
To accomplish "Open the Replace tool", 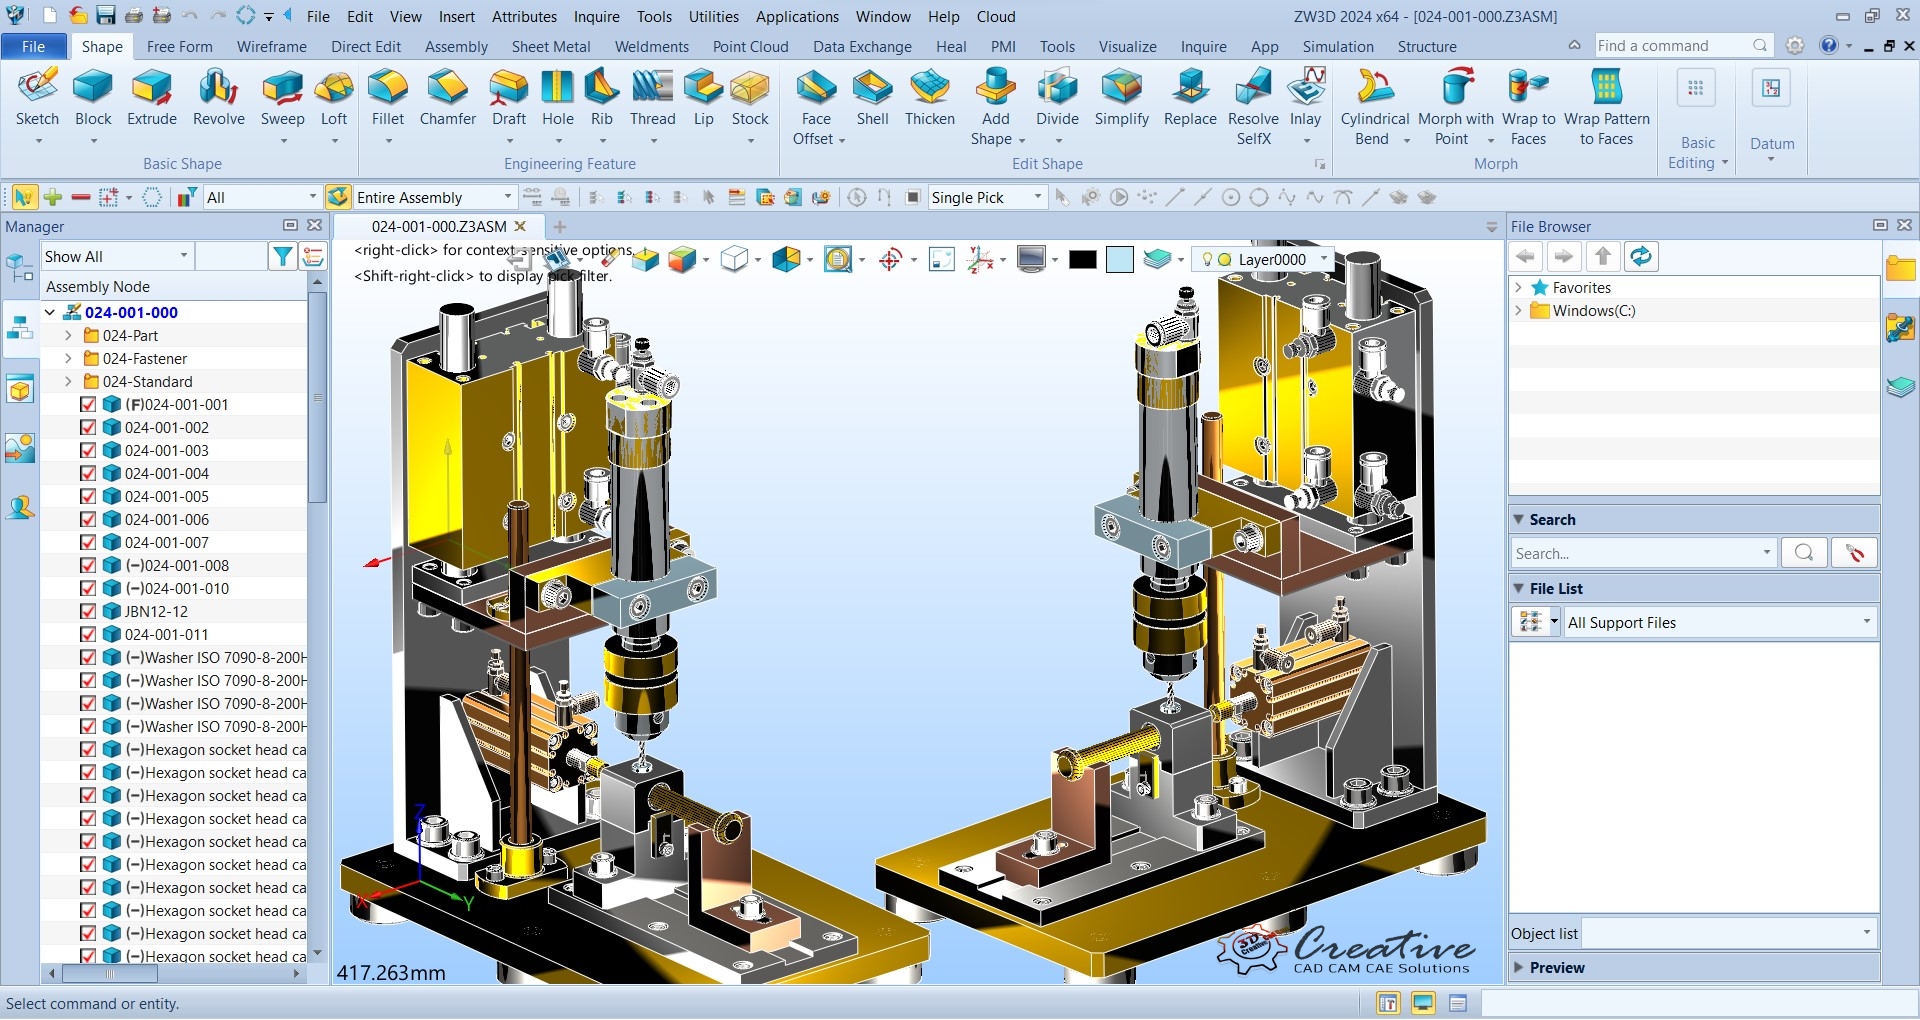I will tap(1190, 98).
